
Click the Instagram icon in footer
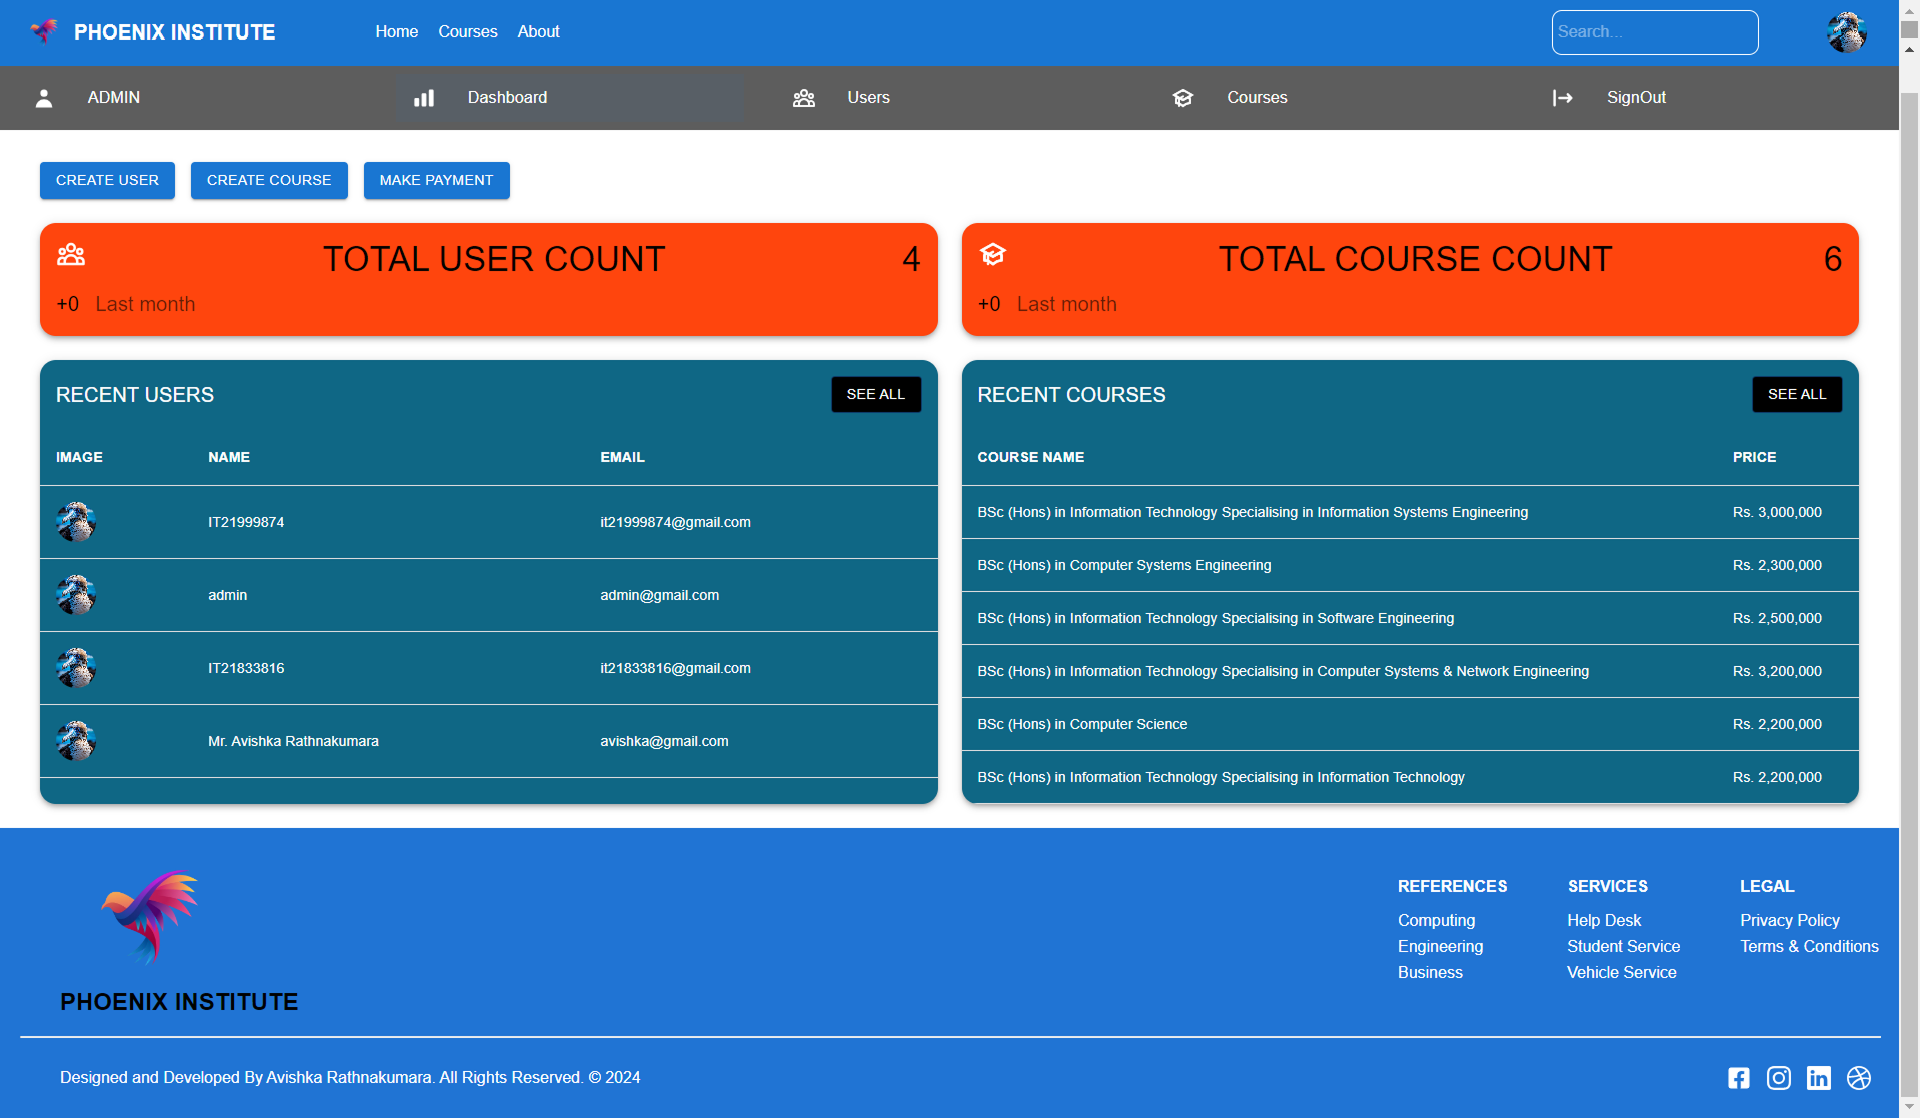(x=1779, y=1078)
